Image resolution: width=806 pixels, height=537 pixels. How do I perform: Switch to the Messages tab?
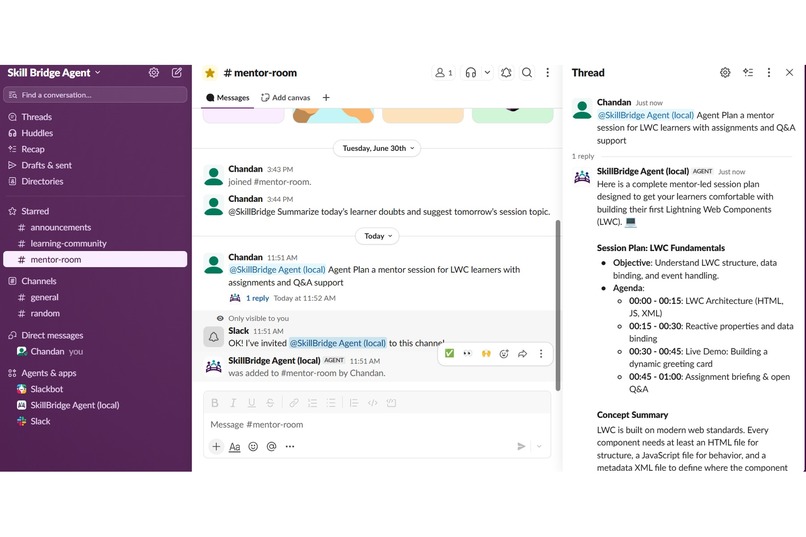click(228, 98)
